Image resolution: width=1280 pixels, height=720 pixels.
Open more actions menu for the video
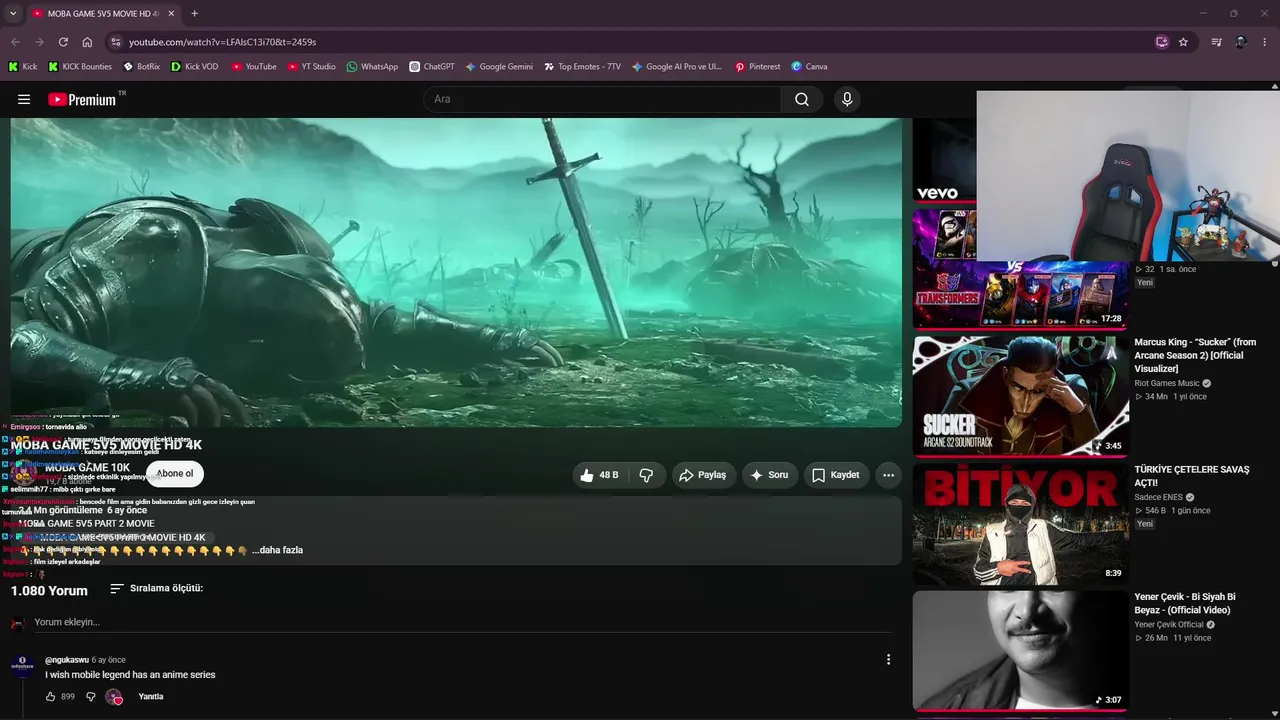click(888, 475)
